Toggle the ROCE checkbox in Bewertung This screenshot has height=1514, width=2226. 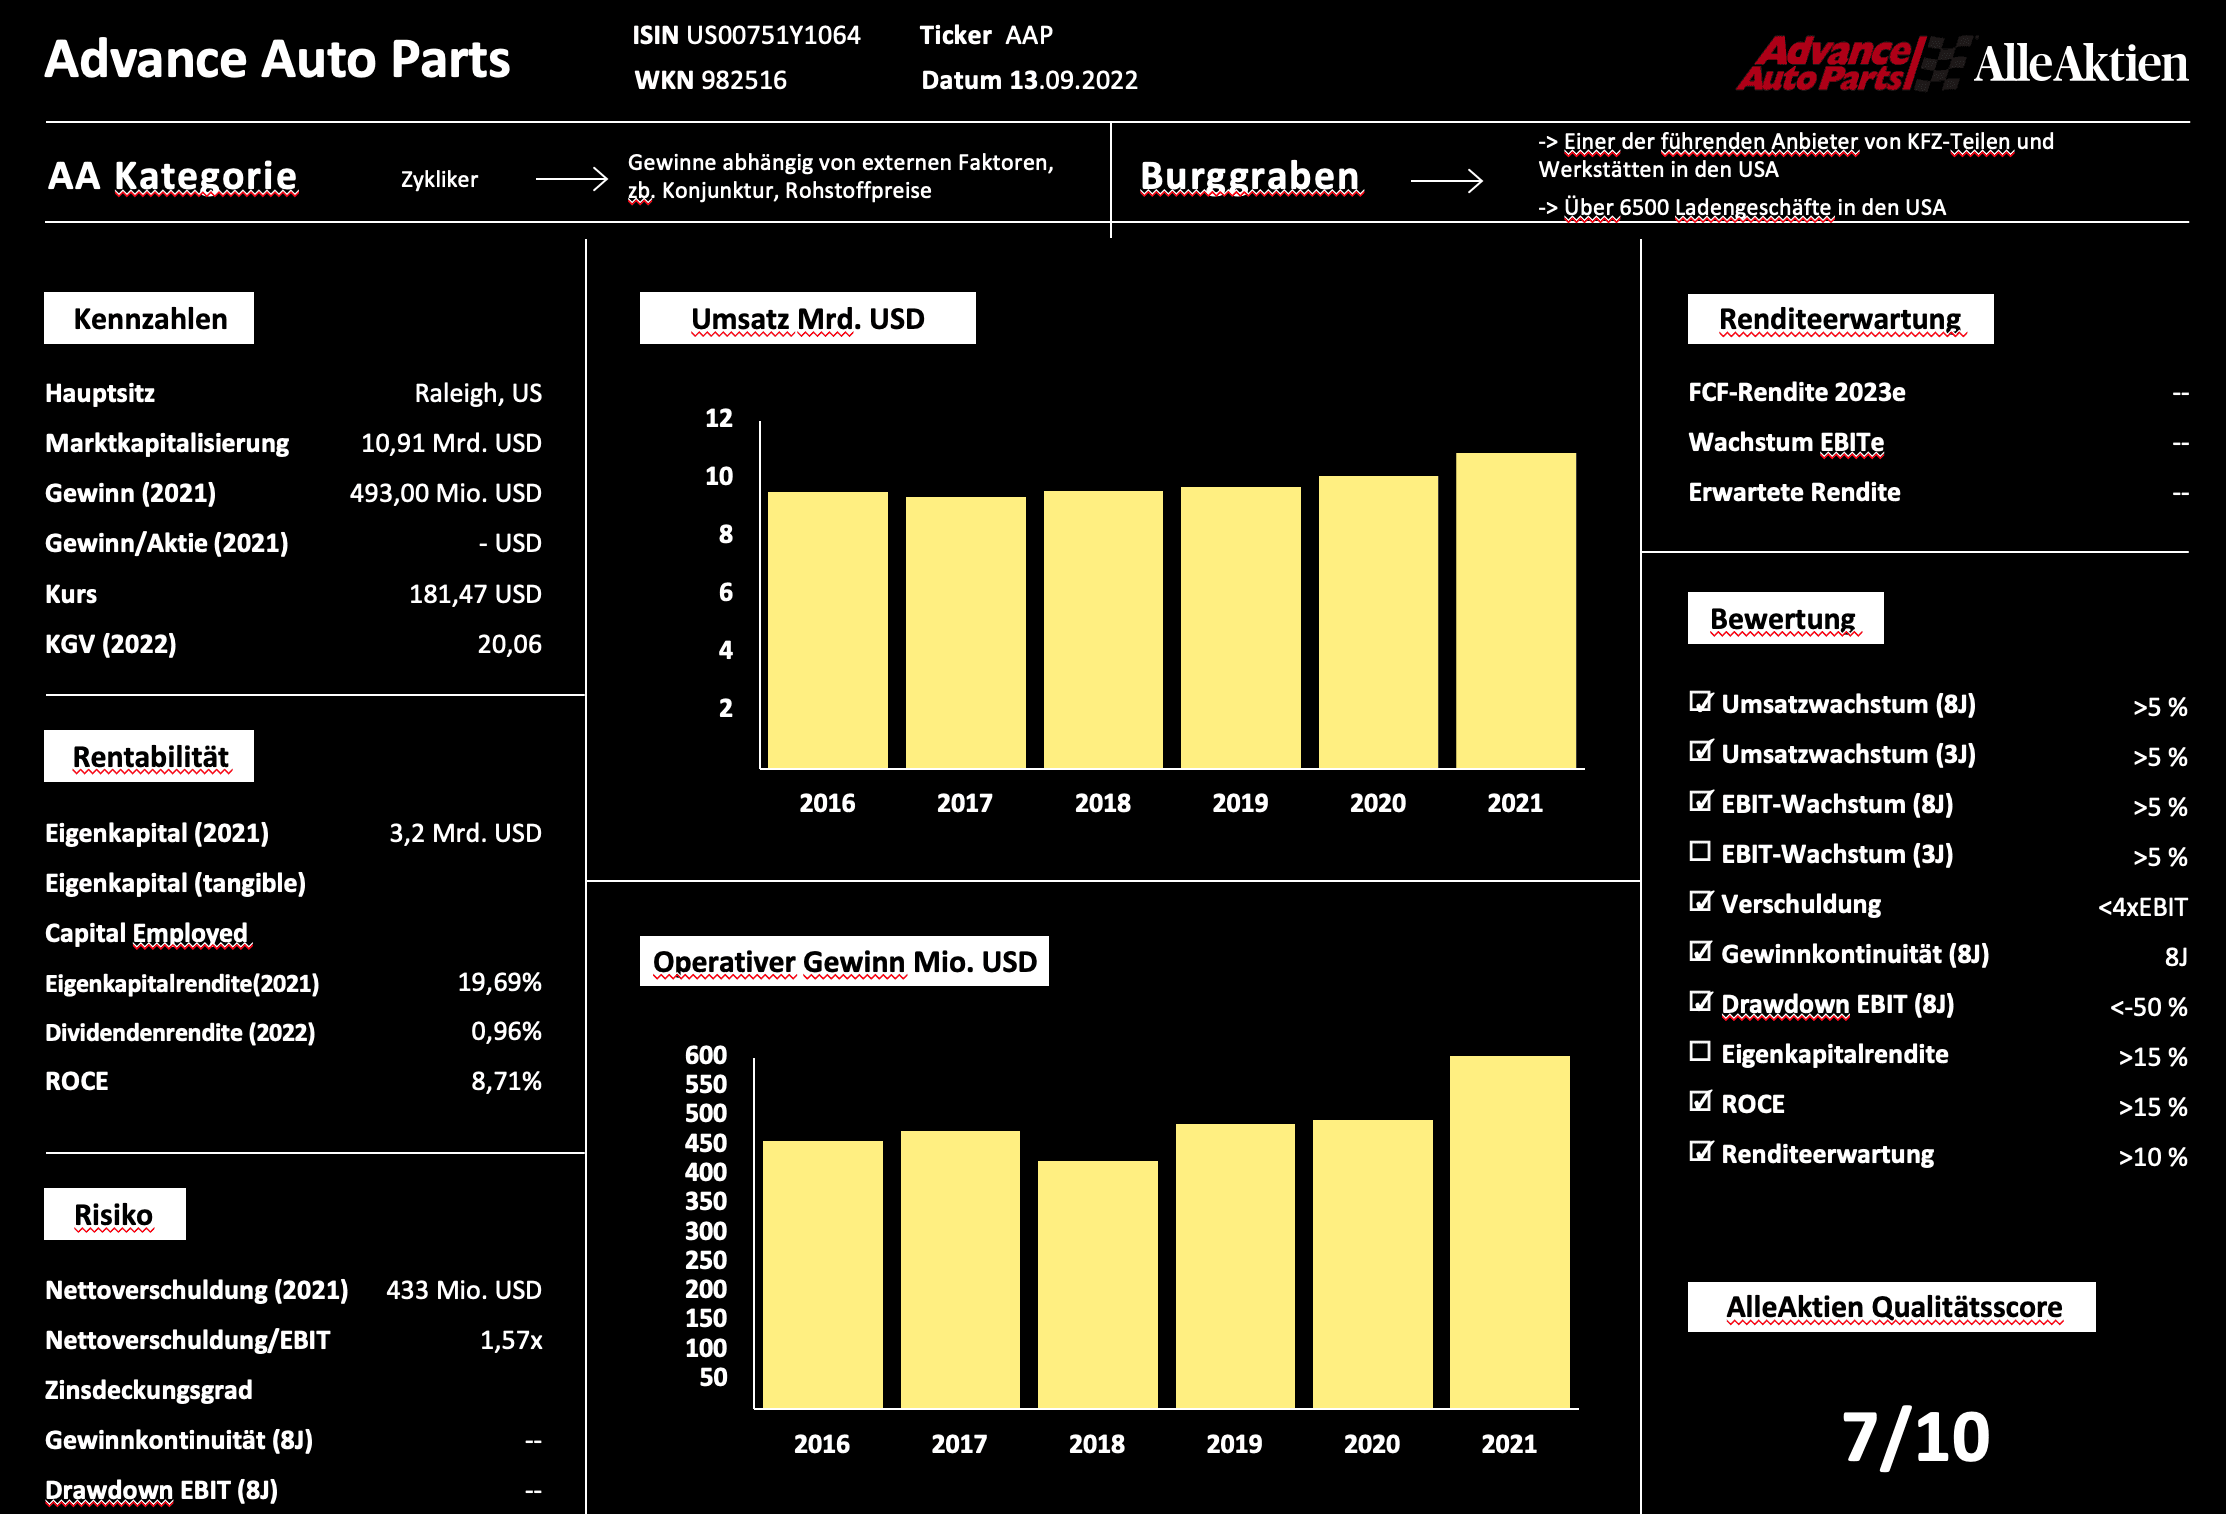[1700, 1102]
